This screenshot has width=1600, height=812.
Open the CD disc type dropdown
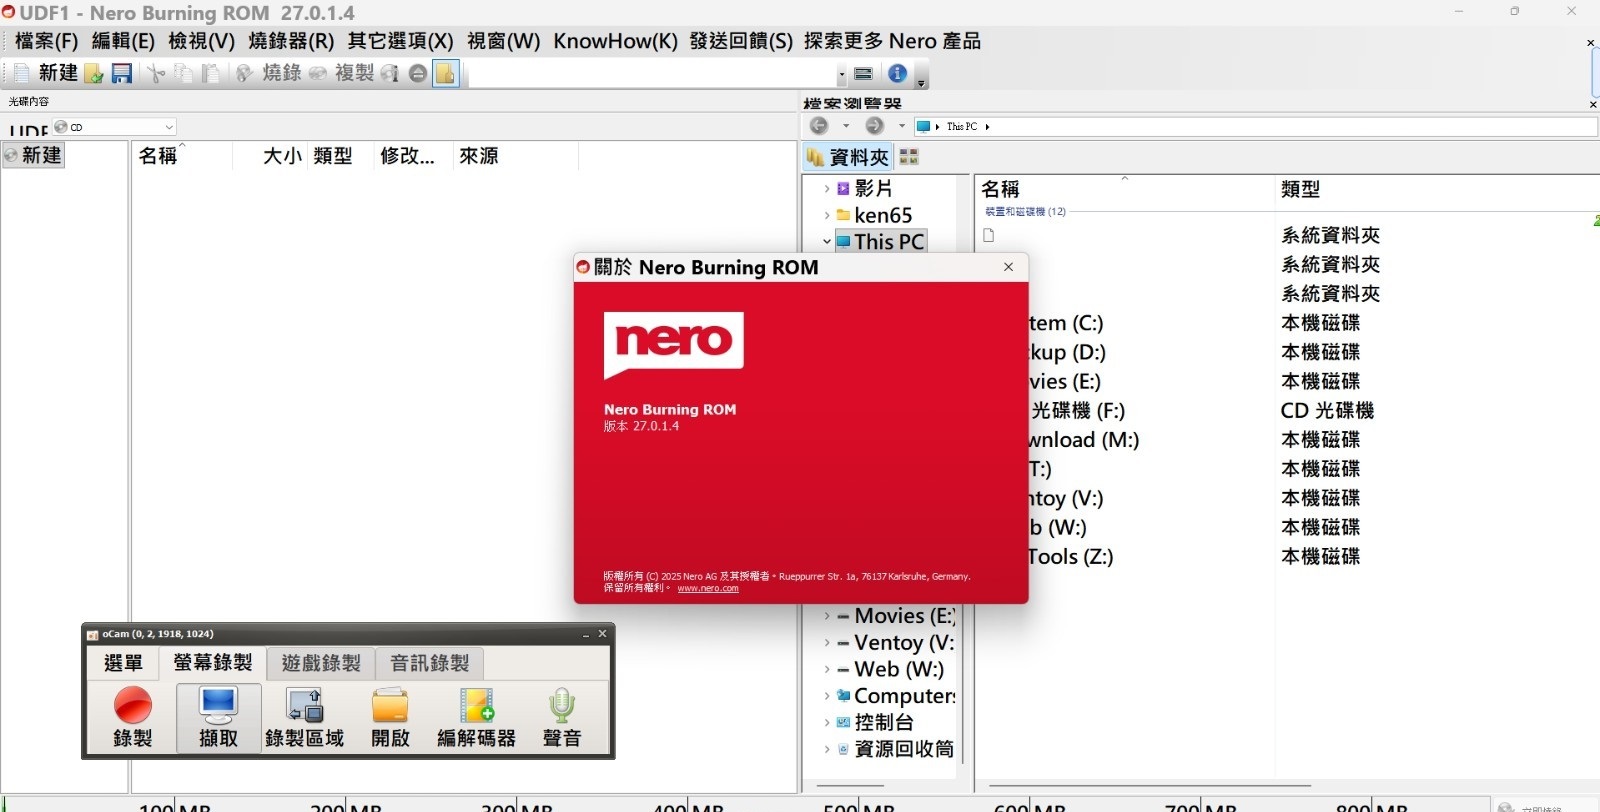click(169, 127)
